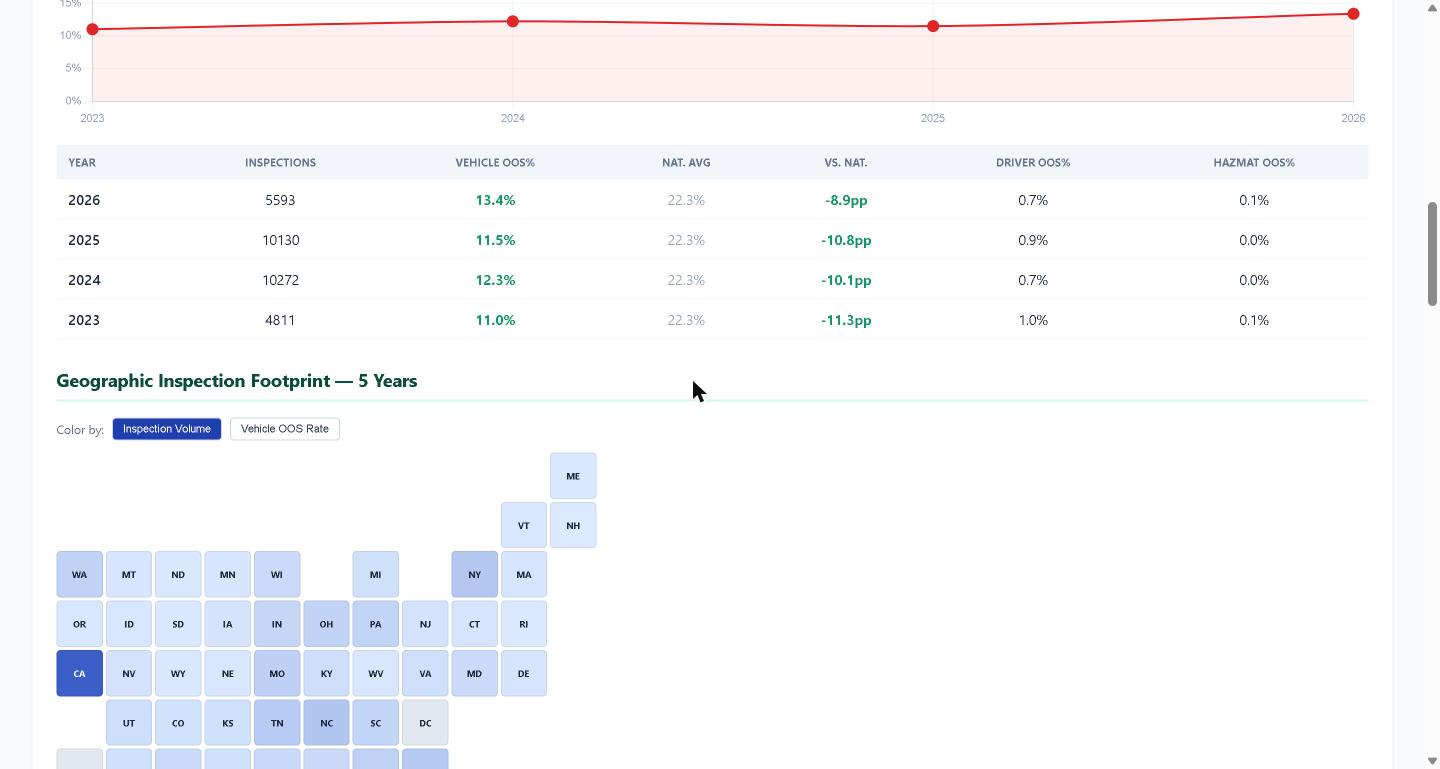The image size is (1440, 769).
Task: Select the IA state tile
Action: click(x=227, y=624)
